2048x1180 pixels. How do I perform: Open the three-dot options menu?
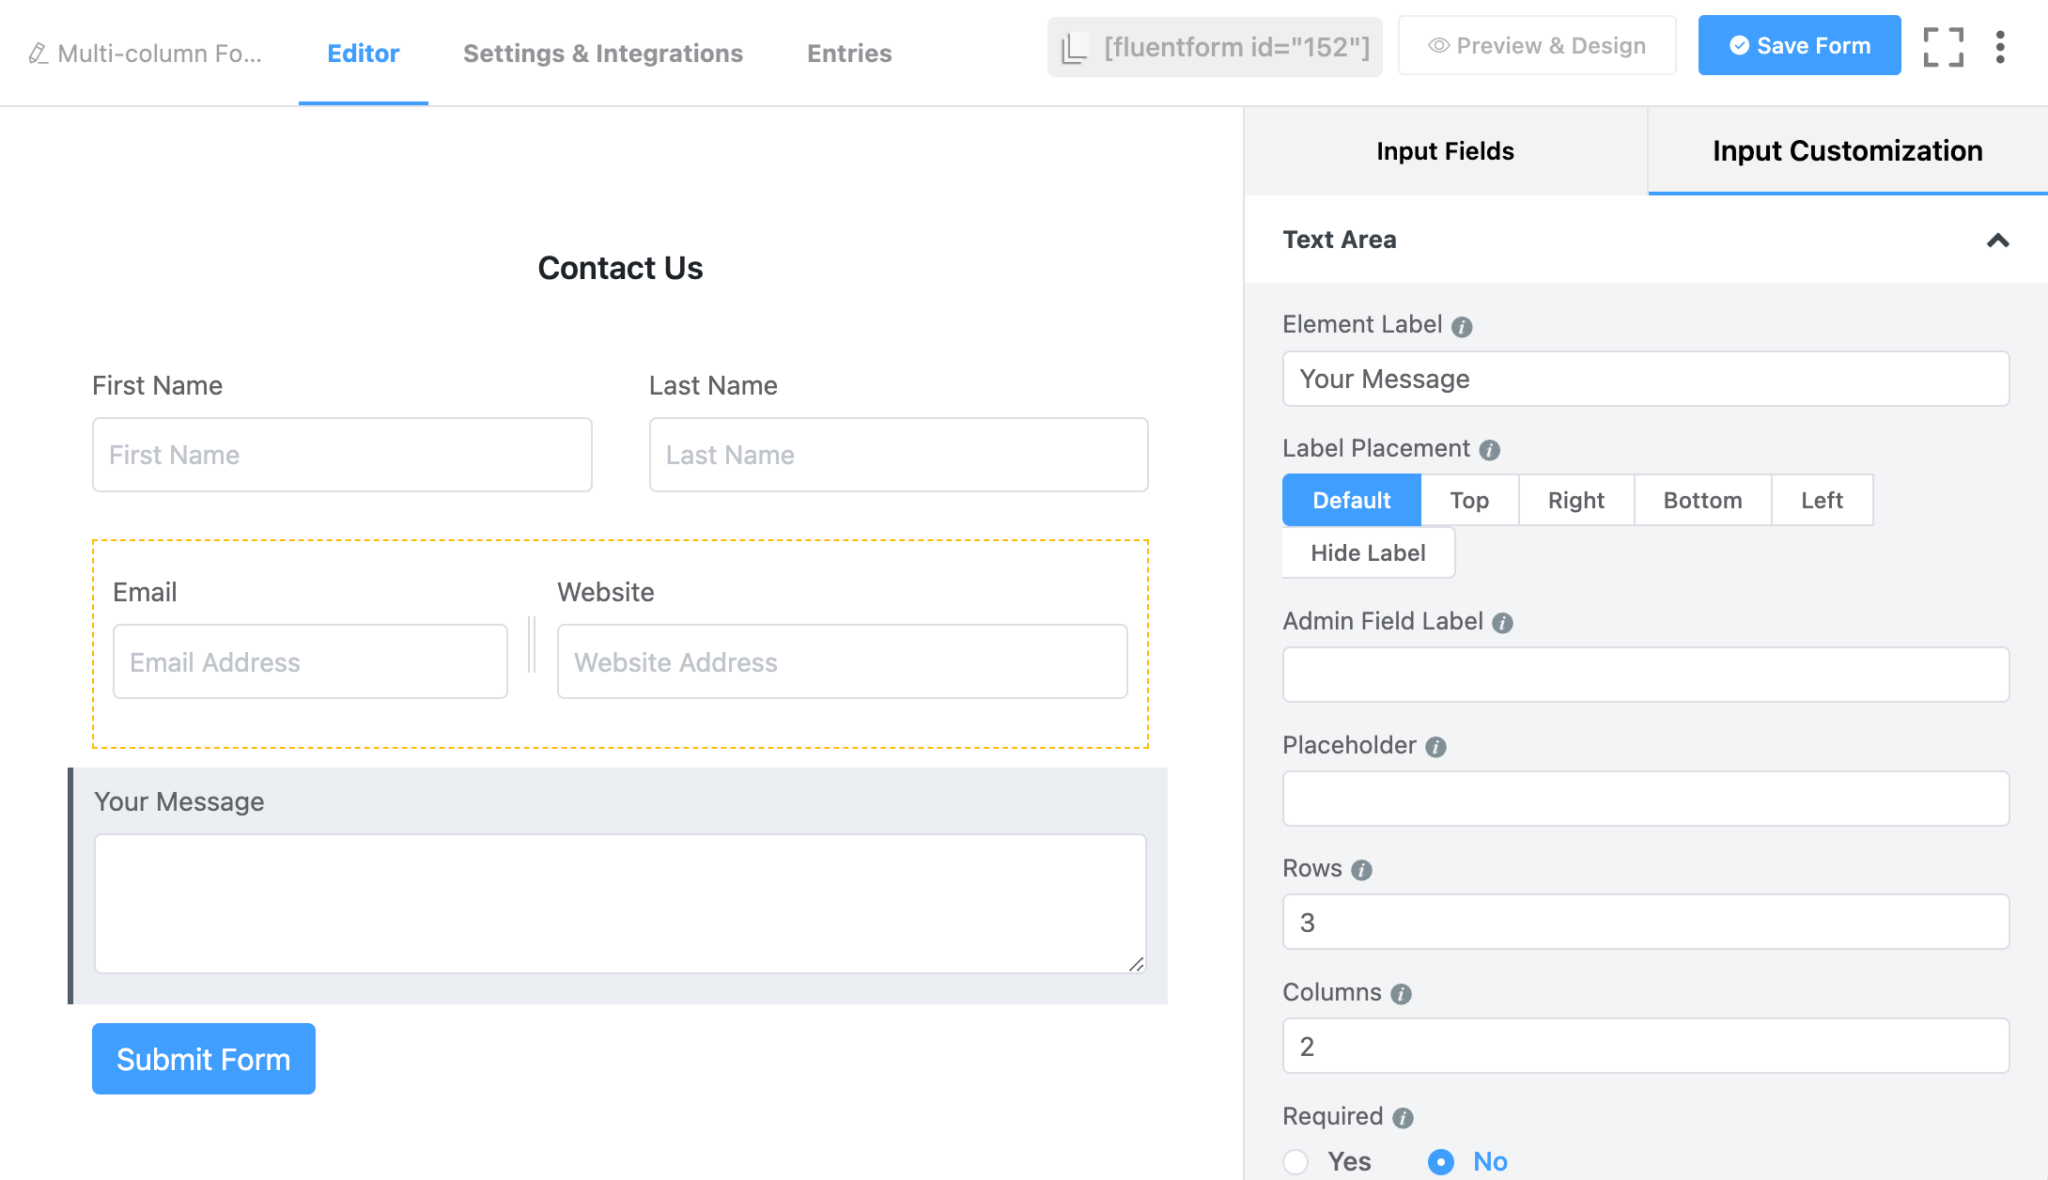2000,46
